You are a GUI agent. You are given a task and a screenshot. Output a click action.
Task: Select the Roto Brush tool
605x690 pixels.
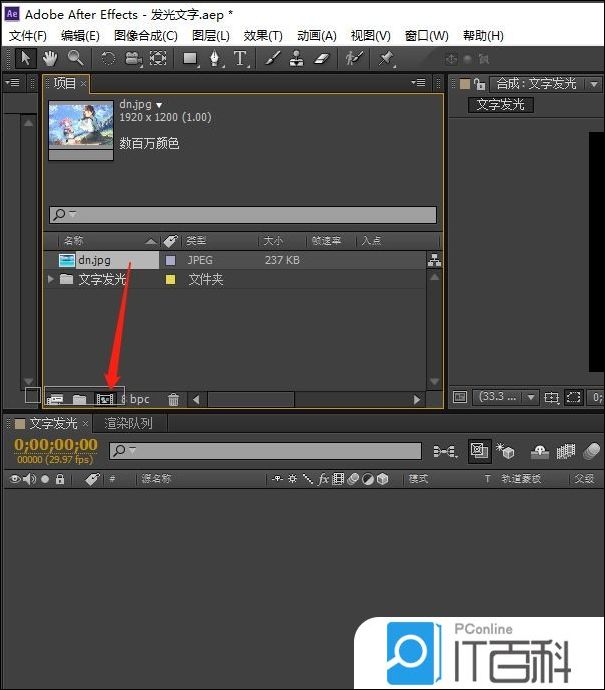[x=354, y=58]
